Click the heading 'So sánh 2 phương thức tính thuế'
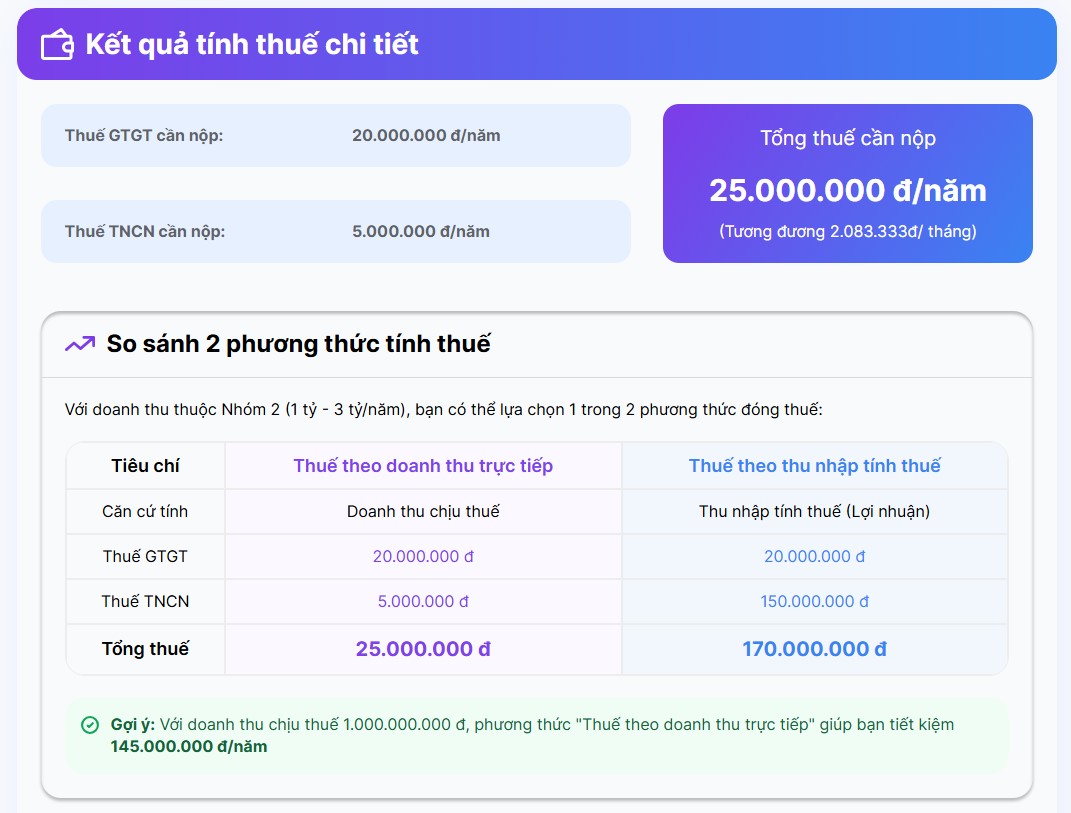This screenshot has height=813, width=1071. pos(298,344)
